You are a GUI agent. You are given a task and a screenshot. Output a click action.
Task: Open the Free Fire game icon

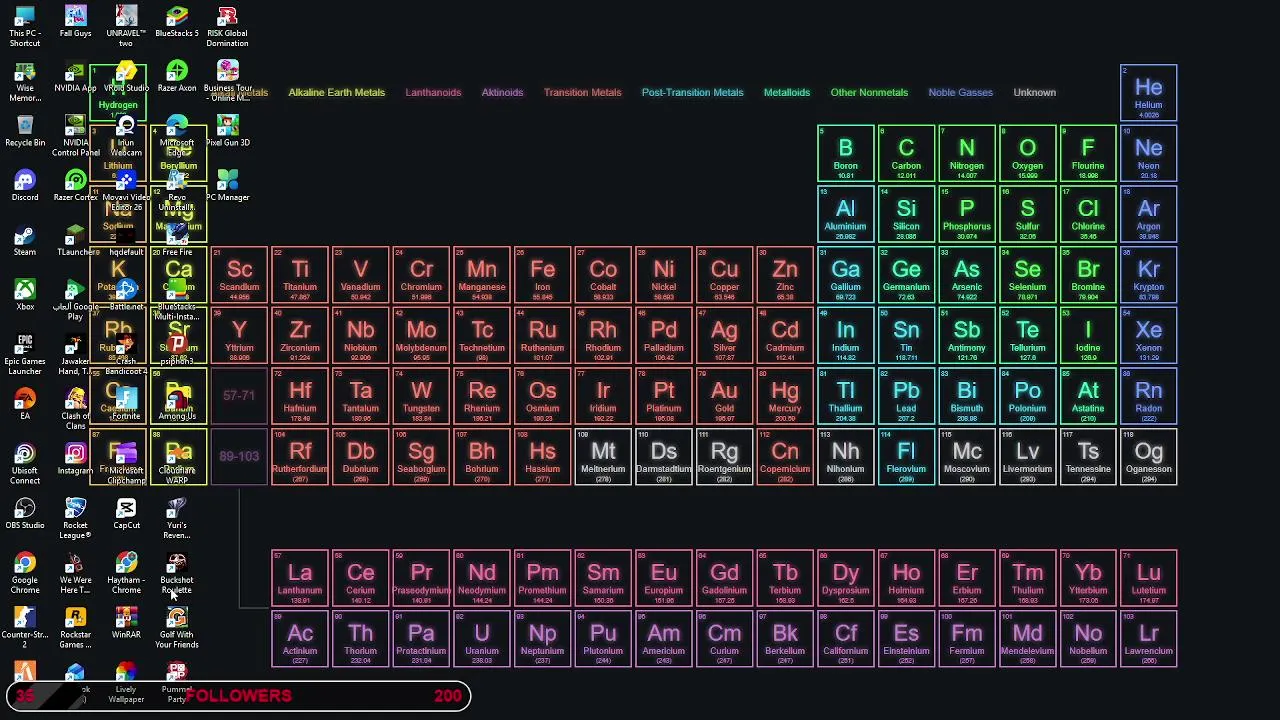click(x=177, y=241)
